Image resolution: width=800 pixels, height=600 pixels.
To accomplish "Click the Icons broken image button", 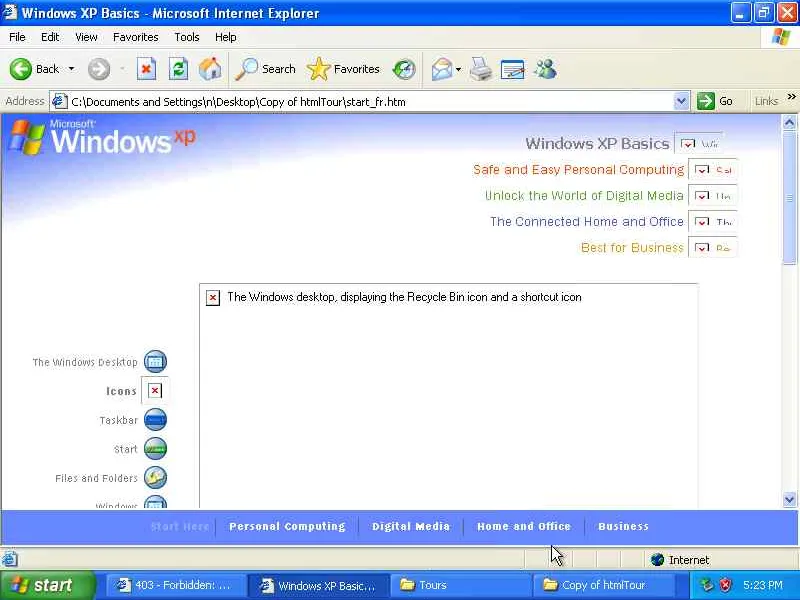I will 155,391.
